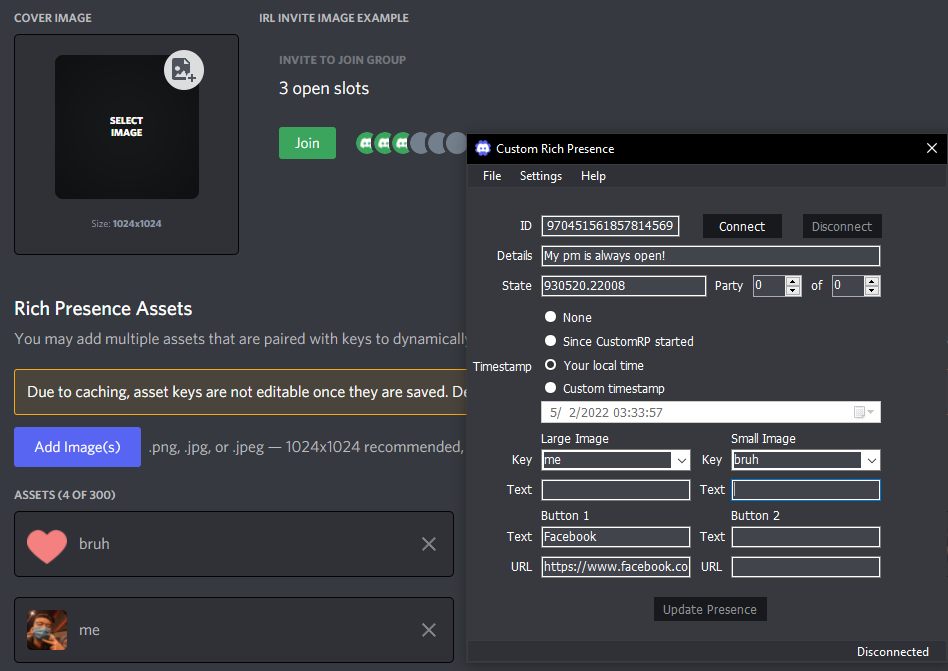Open the Large Image key dropdown
The width and height of the screenshot is (948, 671).
(x=681, y=459)
